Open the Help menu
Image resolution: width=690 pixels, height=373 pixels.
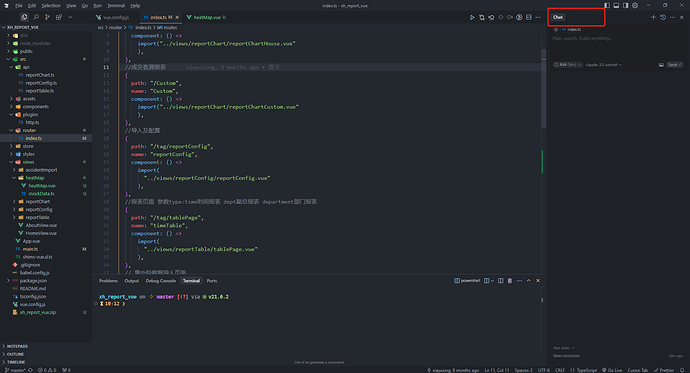(135, 5)
